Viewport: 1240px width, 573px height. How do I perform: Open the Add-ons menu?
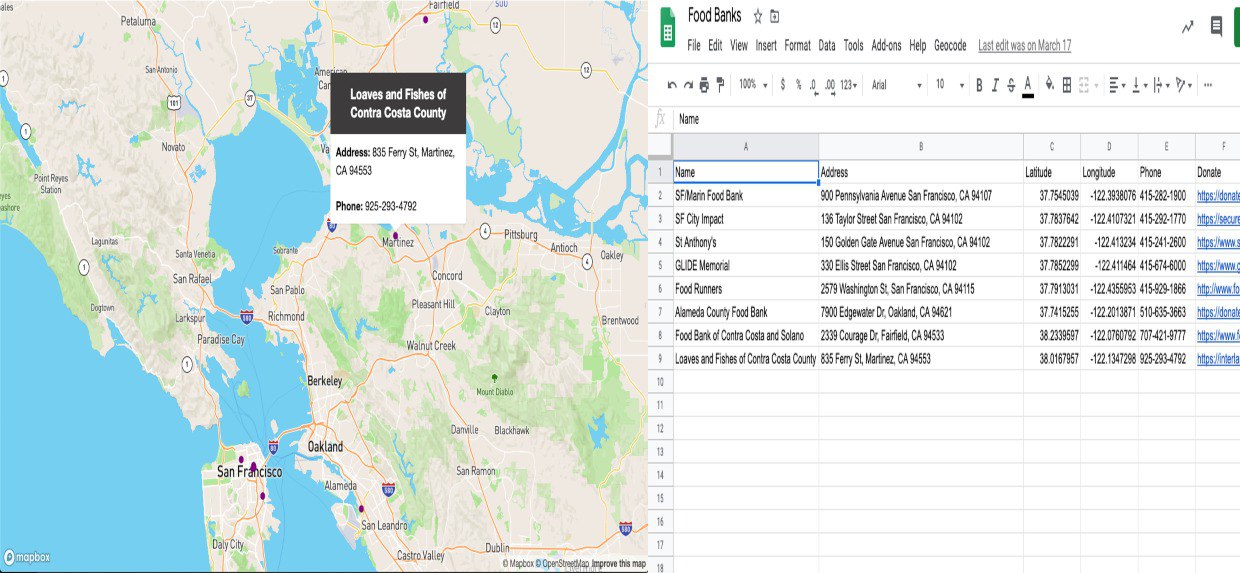point(886,45)
